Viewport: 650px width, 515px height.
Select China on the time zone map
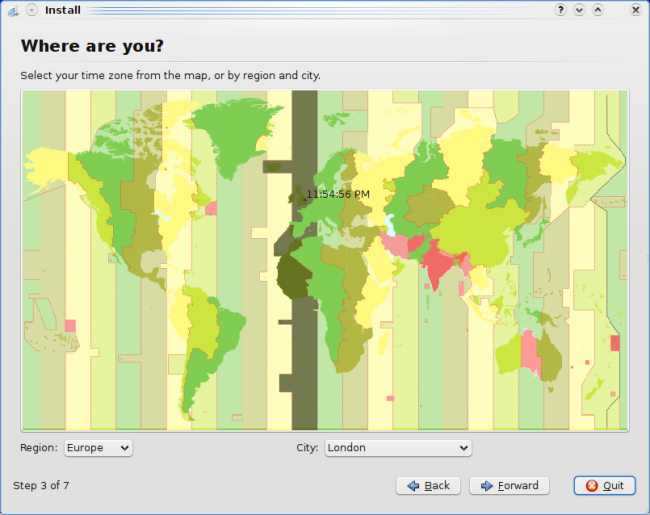477,232
